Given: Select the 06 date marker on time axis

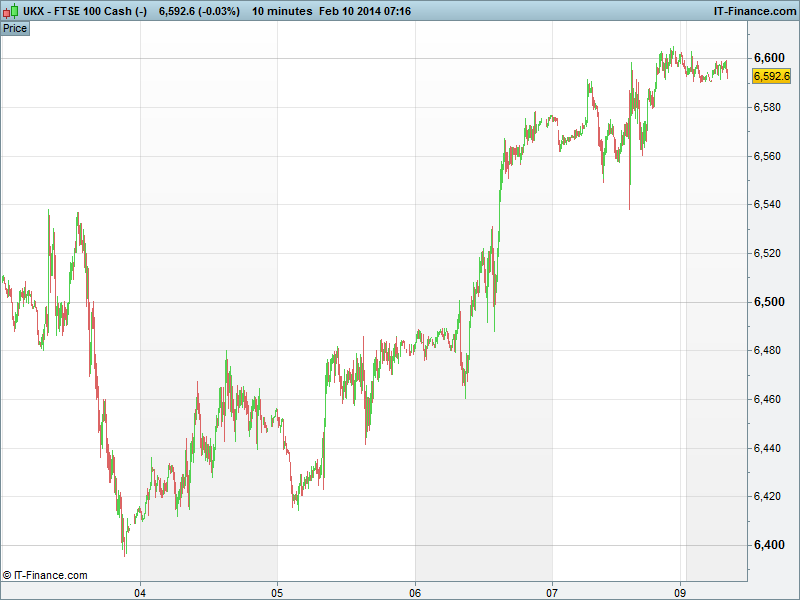Looking at the screenshot, I should coord(415,590).
